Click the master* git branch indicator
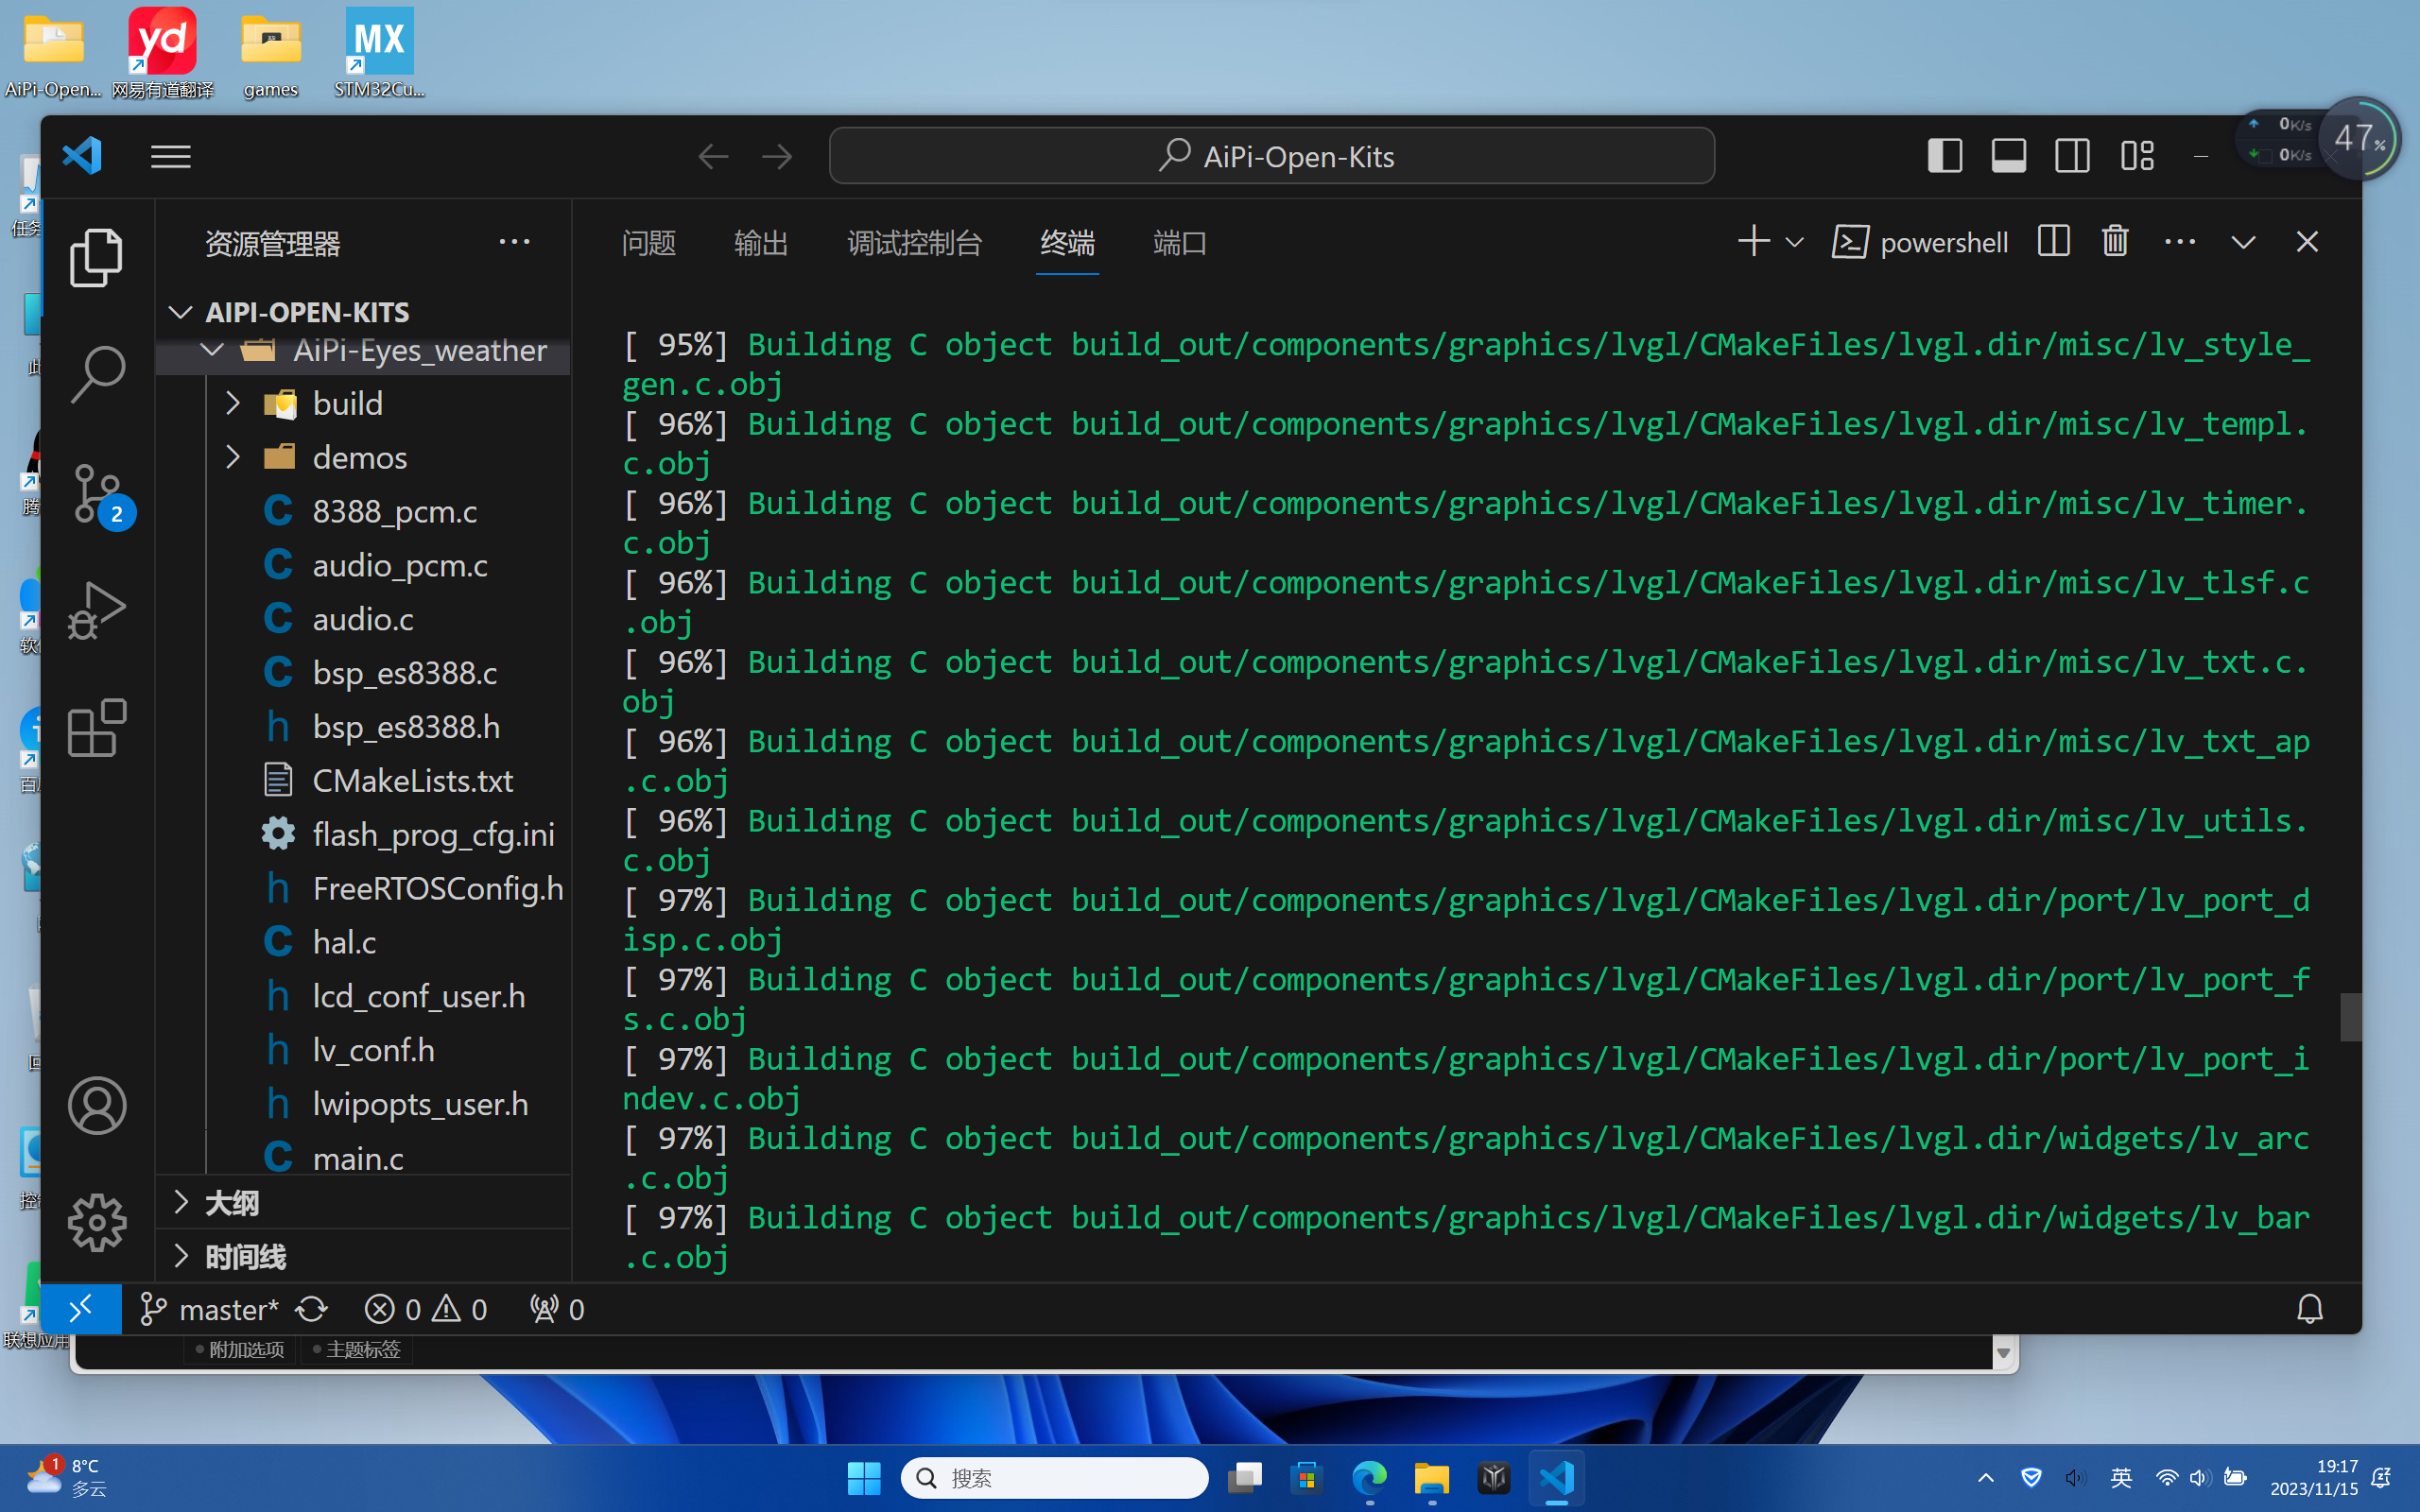 (209, 1309)
